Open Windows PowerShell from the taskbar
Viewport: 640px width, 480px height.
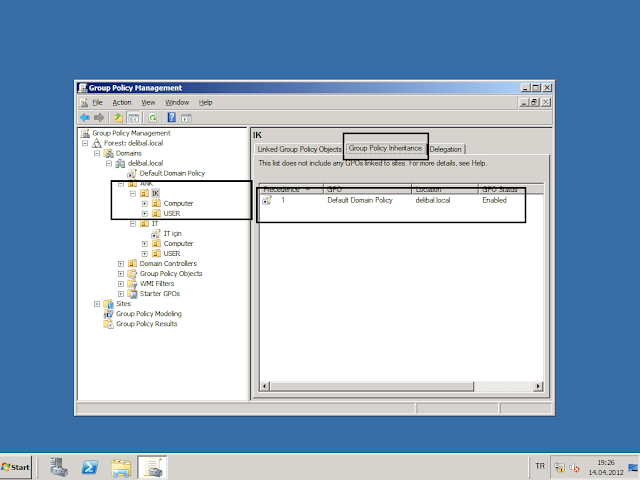coord(89,467)
